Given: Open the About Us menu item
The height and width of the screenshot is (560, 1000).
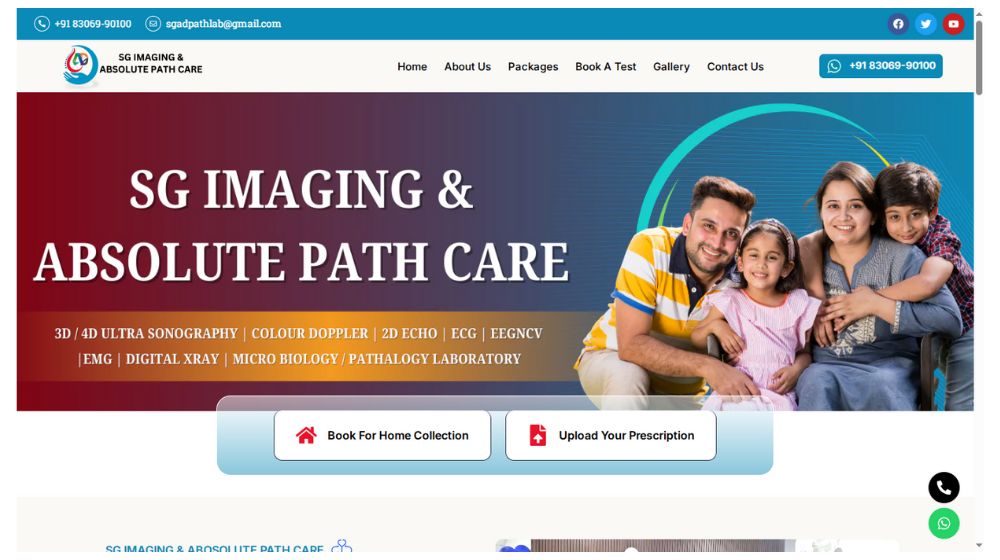Looking at the screenshot, I should tap(467, 66).
